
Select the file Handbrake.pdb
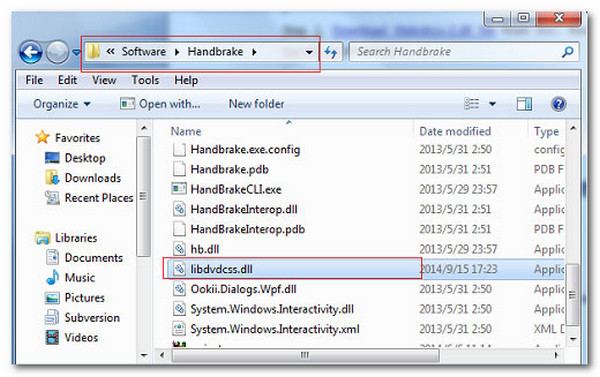229,169
